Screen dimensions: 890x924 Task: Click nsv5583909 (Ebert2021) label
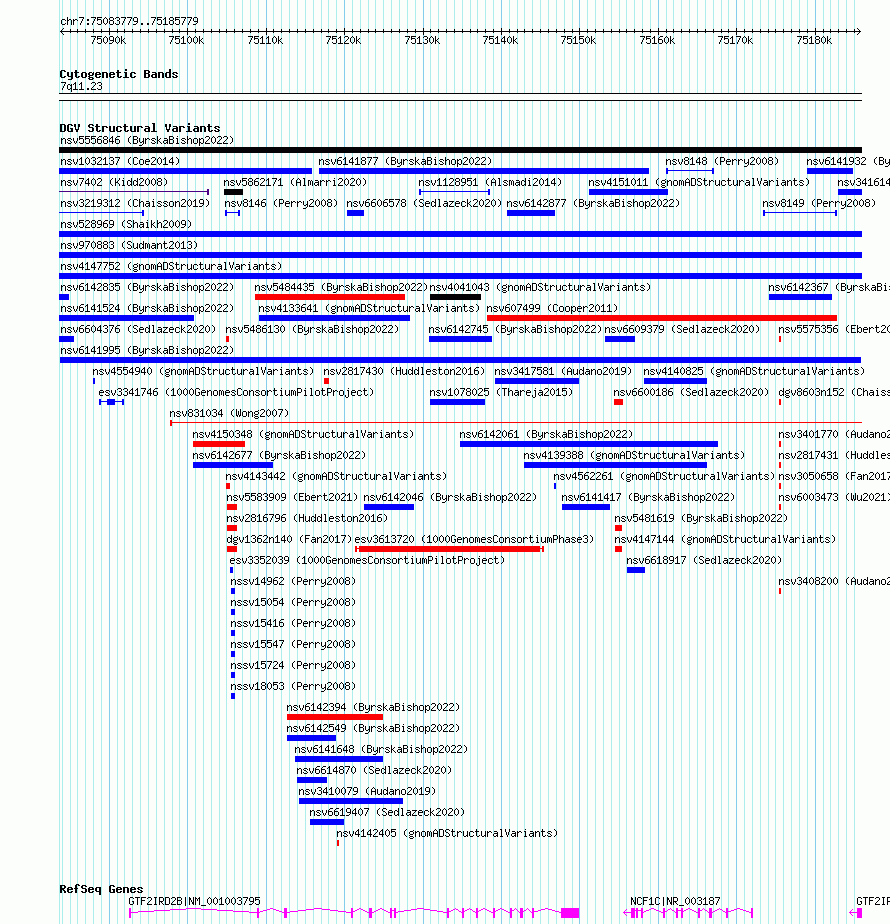292,497
